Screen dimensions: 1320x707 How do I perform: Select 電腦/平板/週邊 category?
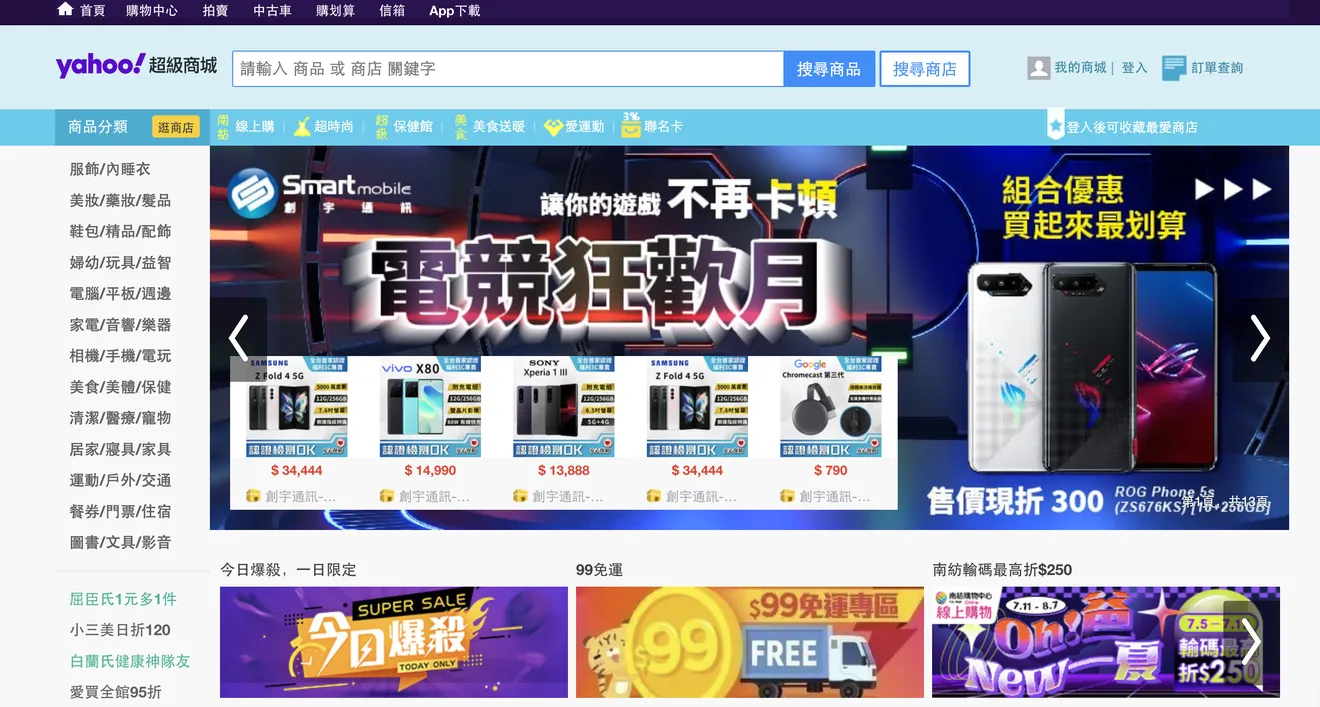tap(120, 293)
